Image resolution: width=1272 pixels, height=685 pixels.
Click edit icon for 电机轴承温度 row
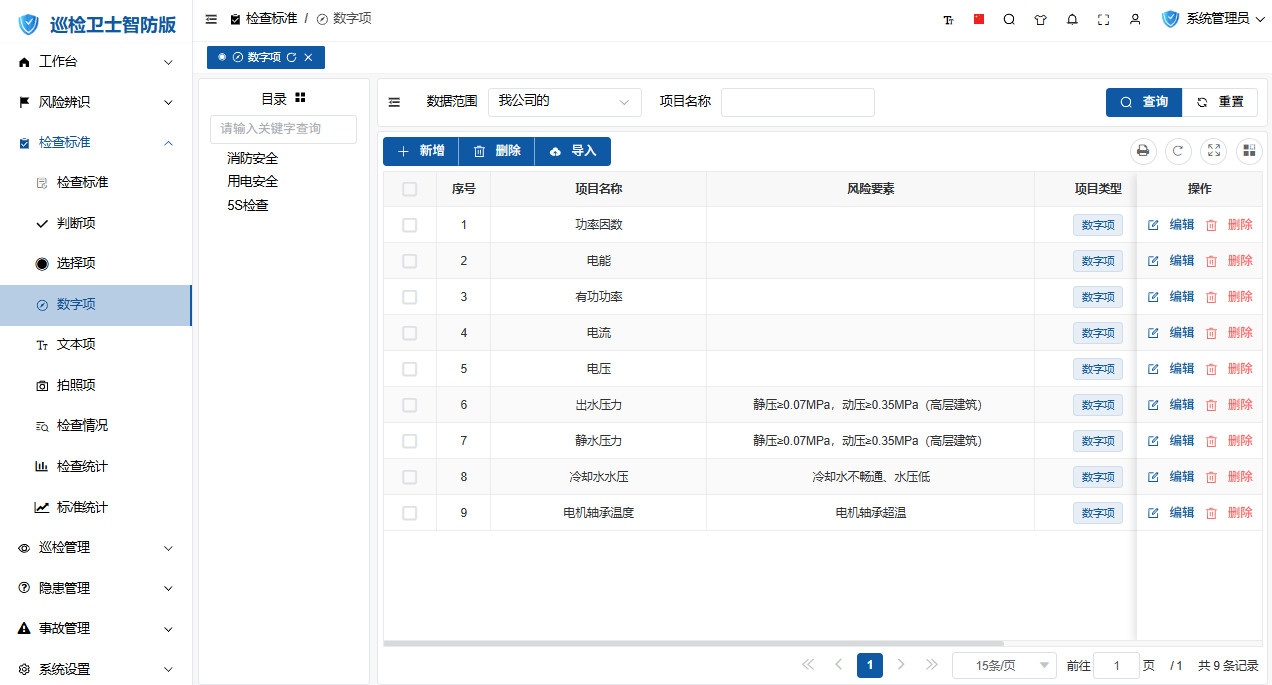pyautogui.click(x=1153, y=513)
